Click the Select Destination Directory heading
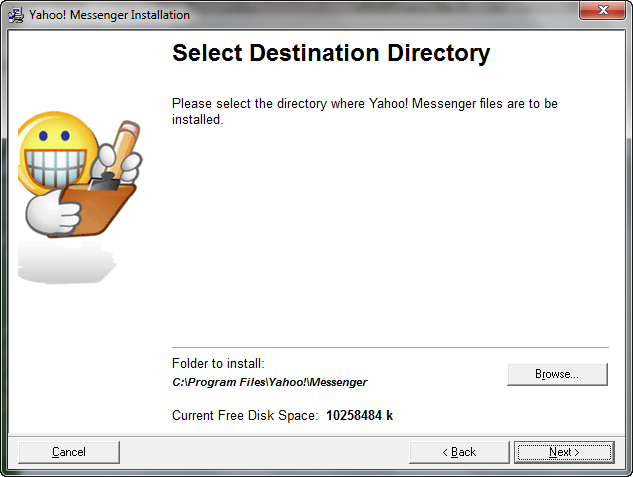The width and height of the screenshot is (633, 477). (331, 54)
